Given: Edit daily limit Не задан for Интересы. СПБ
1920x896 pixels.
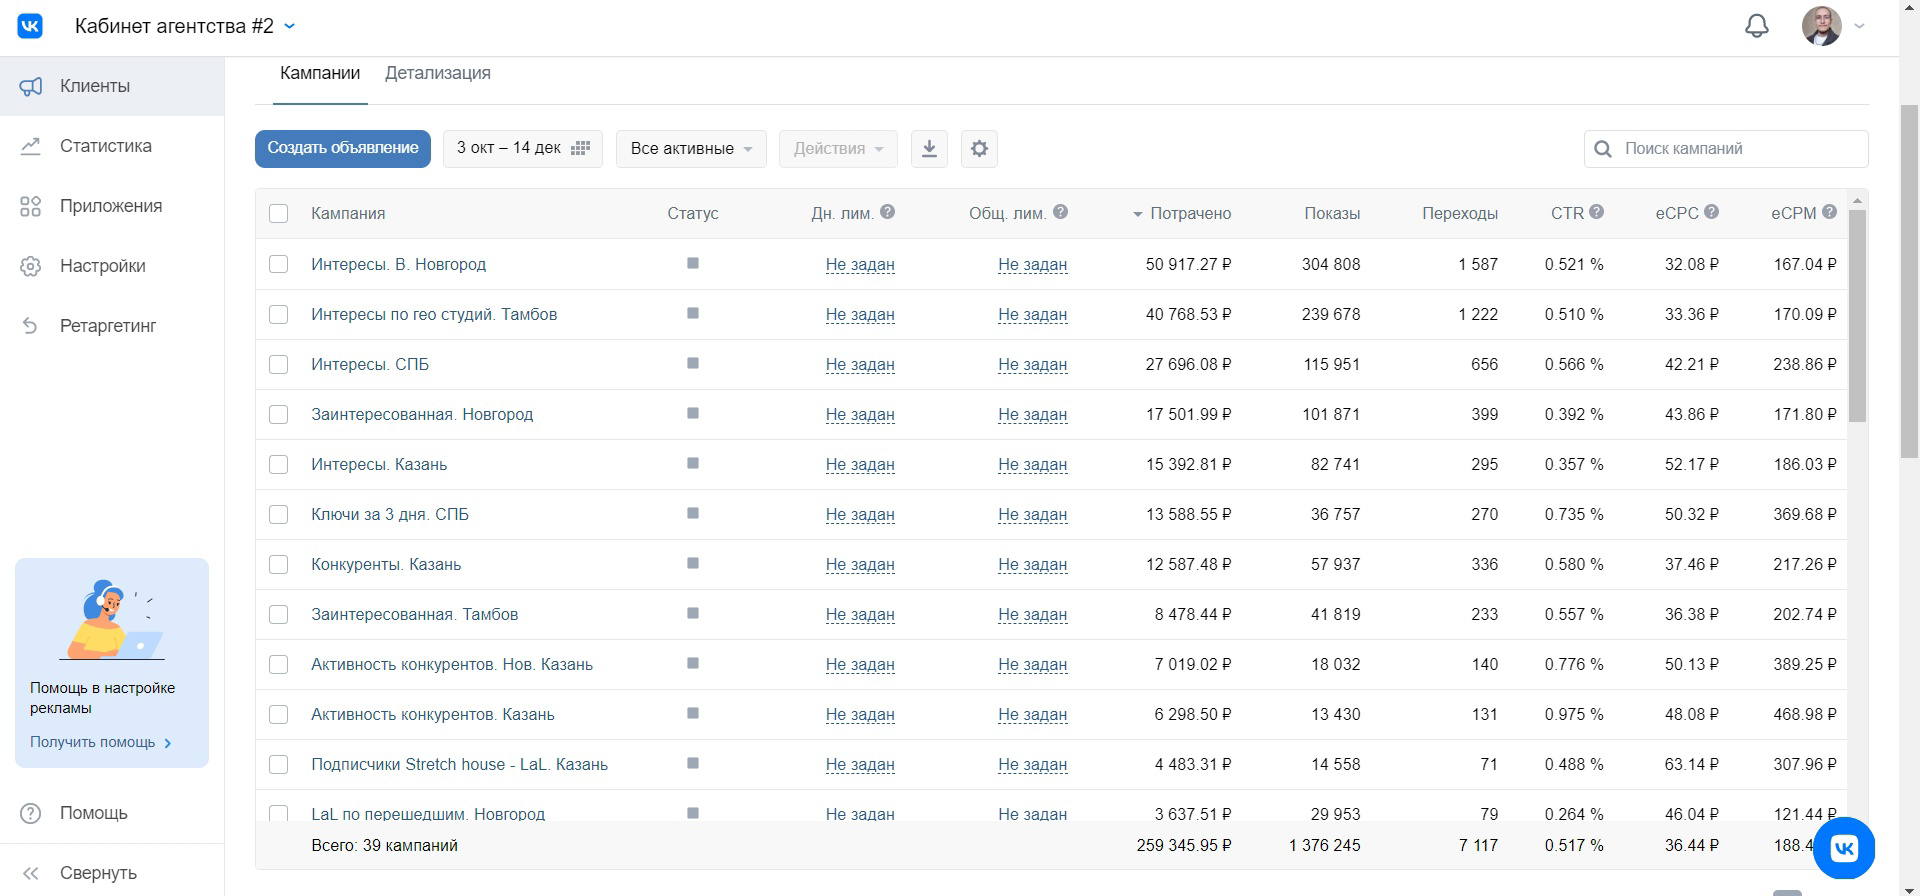Looking at the screenshot, I should [x=860, y=364].
